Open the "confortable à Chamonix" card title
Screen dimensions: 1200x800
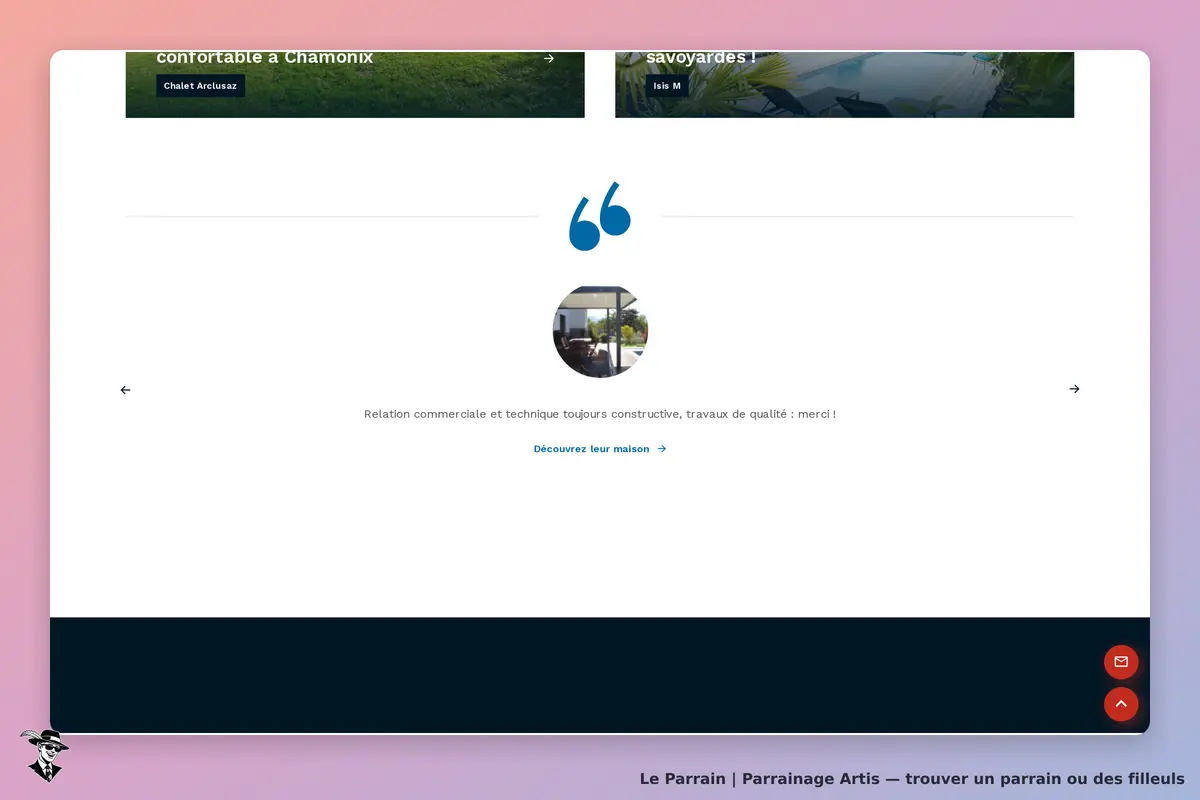pyautogui.click(x=265, y=58)
